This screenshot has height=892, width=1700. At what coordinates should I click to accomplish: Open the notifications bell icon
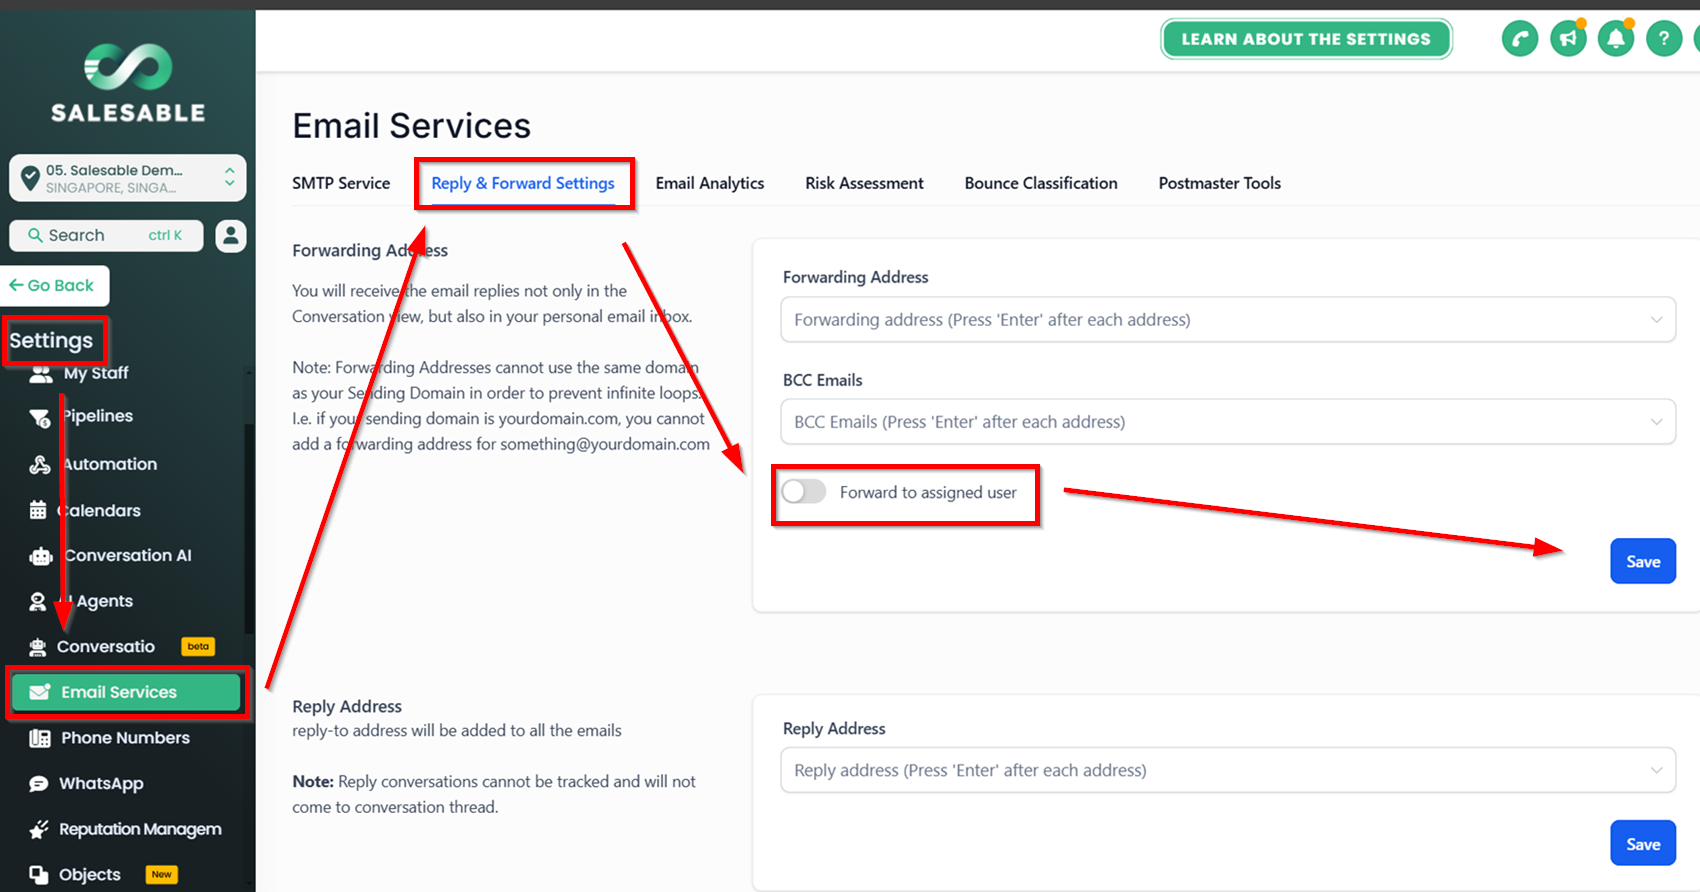click(x=1616, y=39)
